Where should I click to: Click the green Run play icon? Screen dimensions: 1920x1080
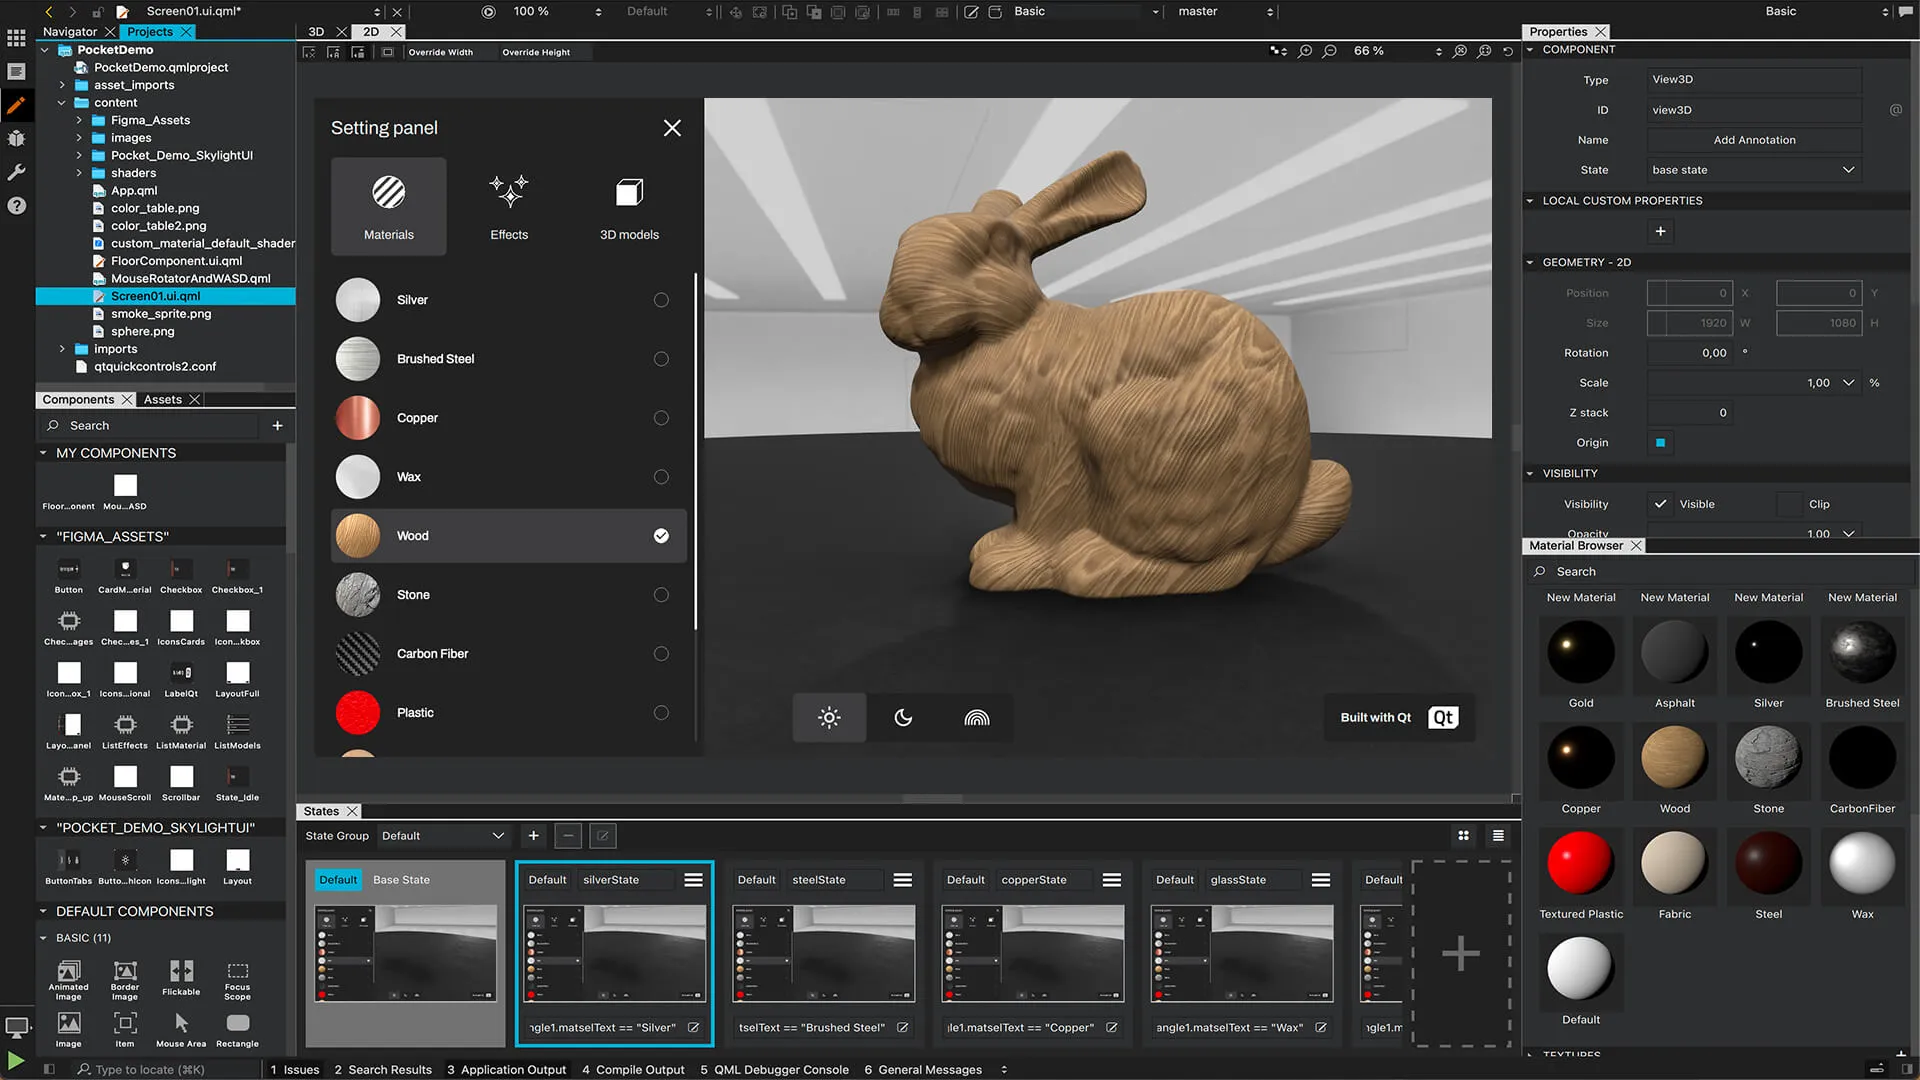15,1060
